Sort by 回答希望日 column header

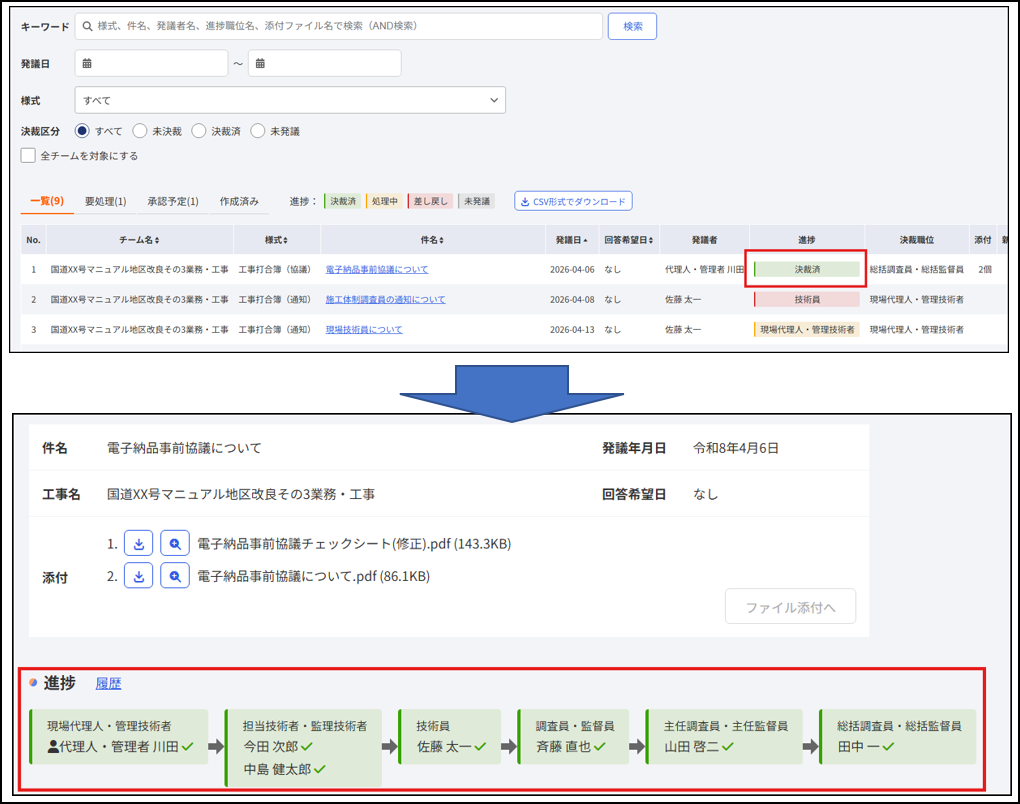(x=628, y=240)
